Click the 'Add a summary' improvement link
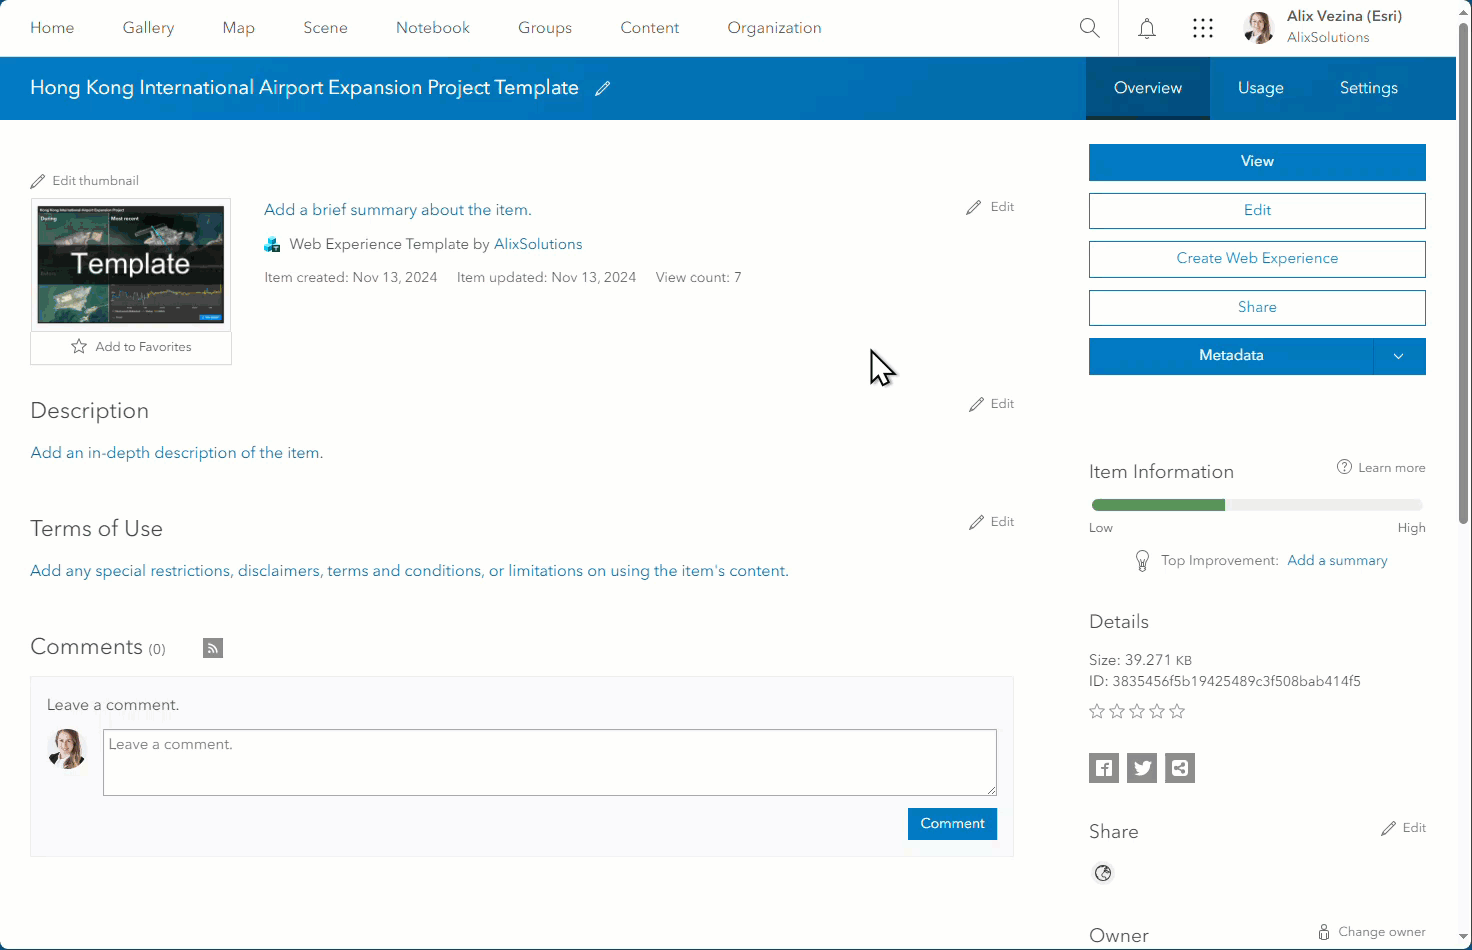1472x950 pixels. click(x=1337, y=561)
